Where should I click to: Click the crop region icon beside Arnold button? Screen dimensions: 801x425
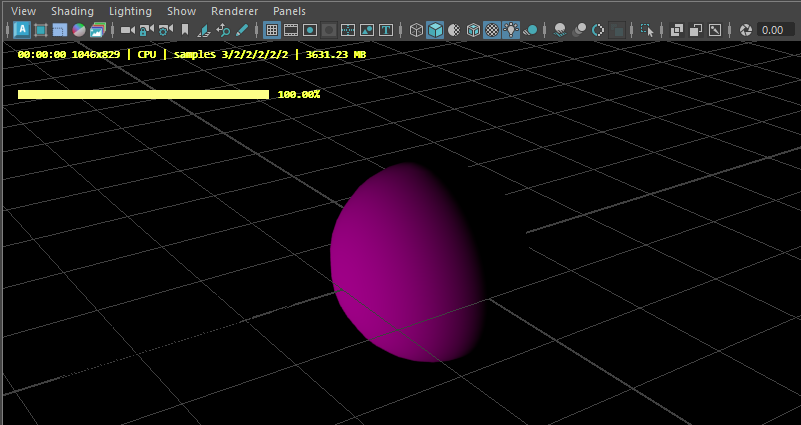coord(41,30)
